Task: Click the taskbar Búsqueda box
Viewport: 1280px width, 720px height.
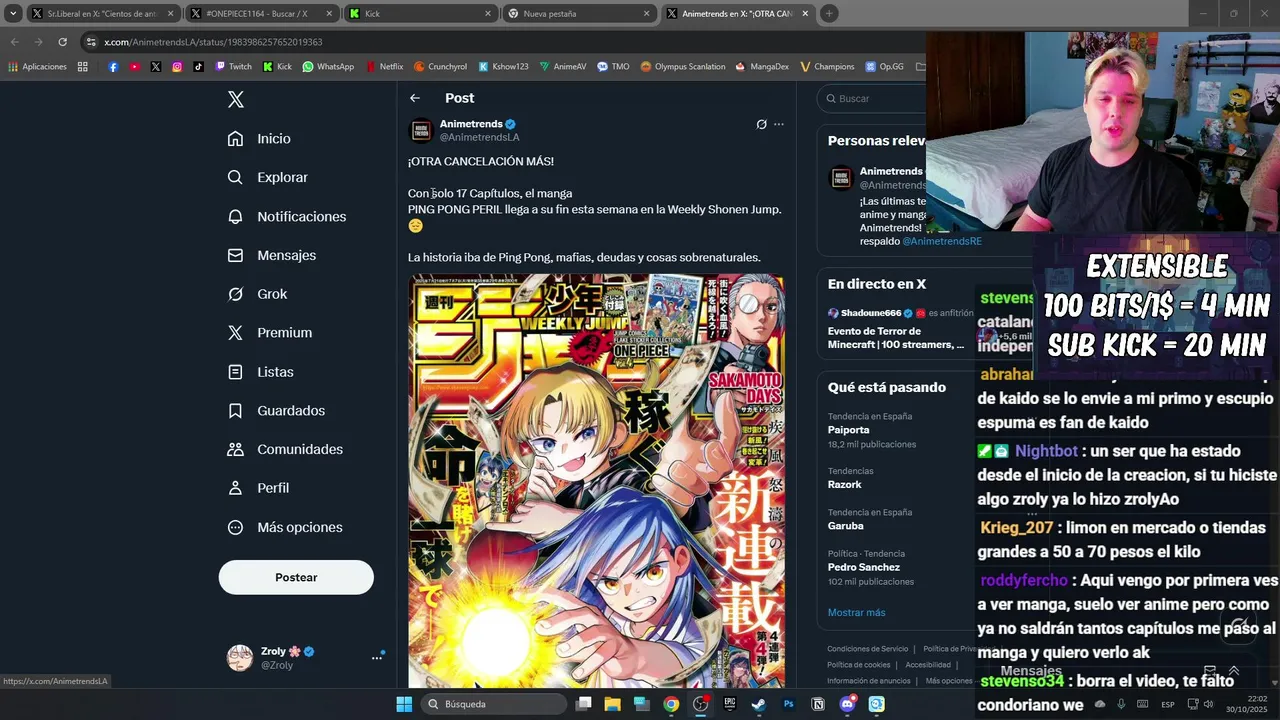Action: pos(494,704)
